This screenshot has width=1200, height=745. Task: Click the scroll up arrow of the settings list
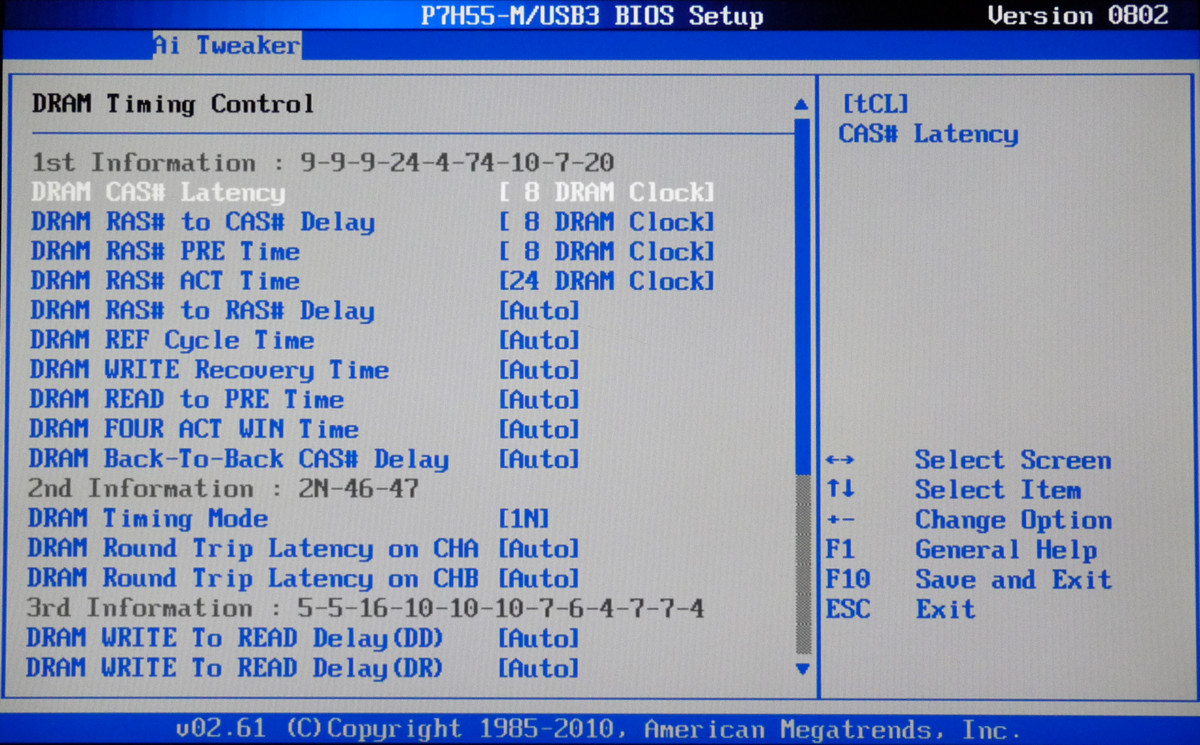[800, 104]
